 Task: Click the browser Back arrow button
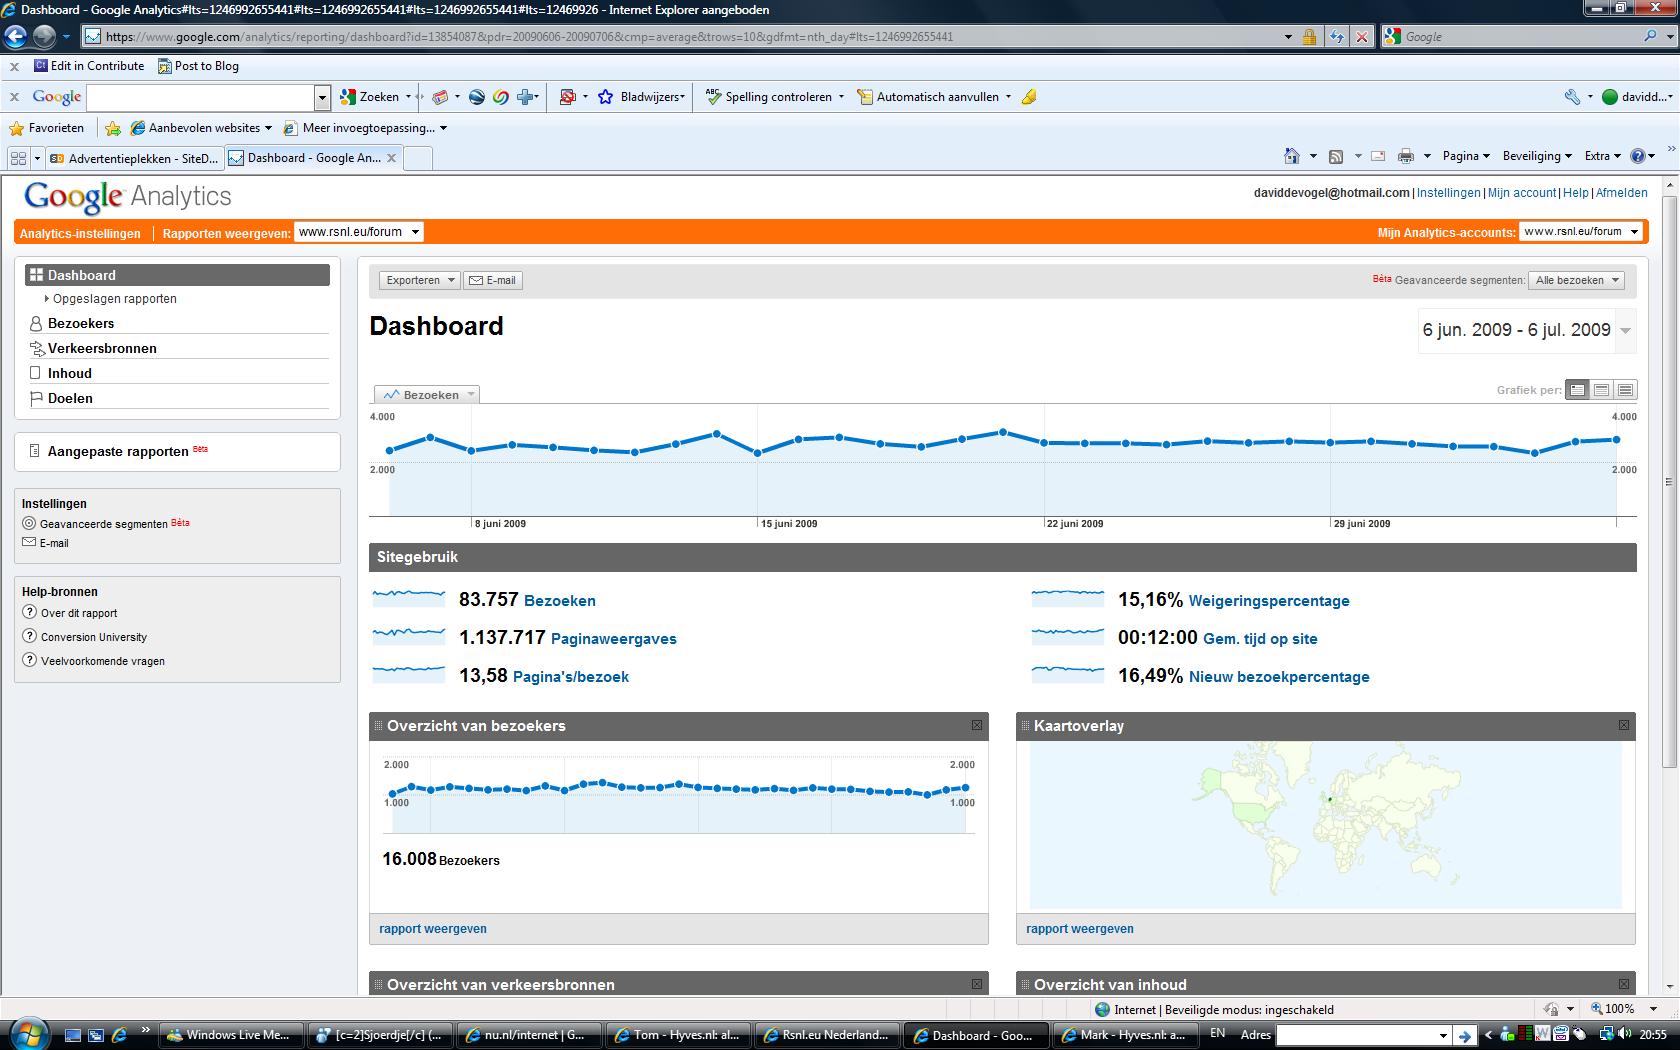tap(15, 37)
